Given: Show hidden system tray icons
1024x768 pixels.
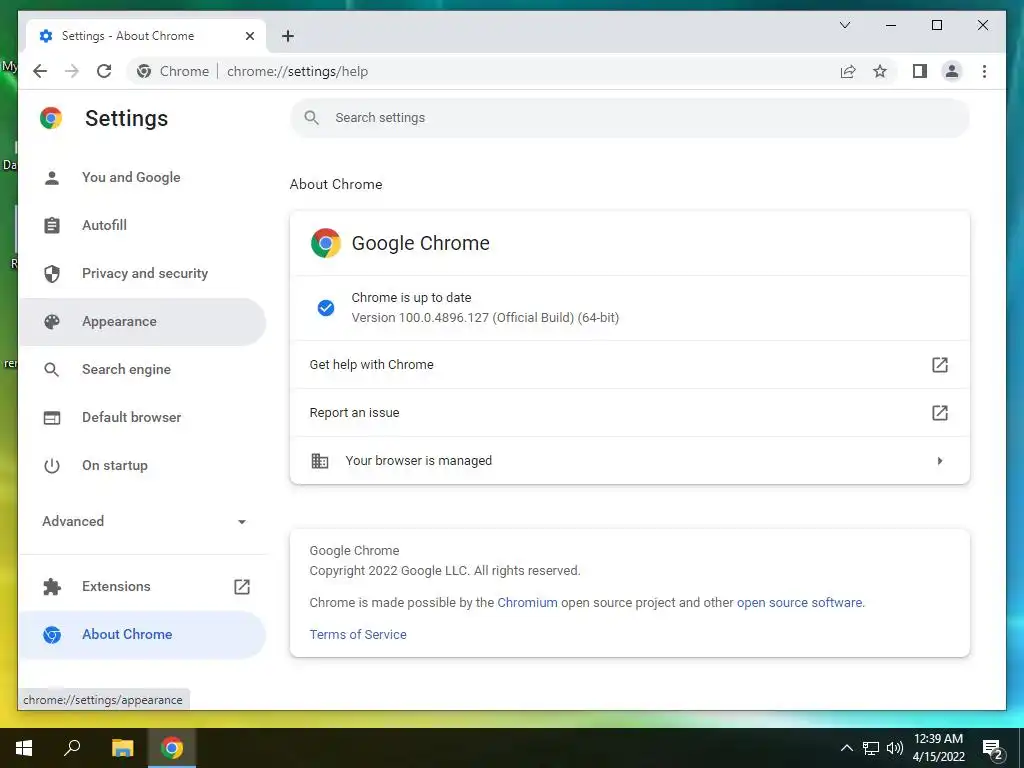Looking at the screenshot, I should coord(846,748).
